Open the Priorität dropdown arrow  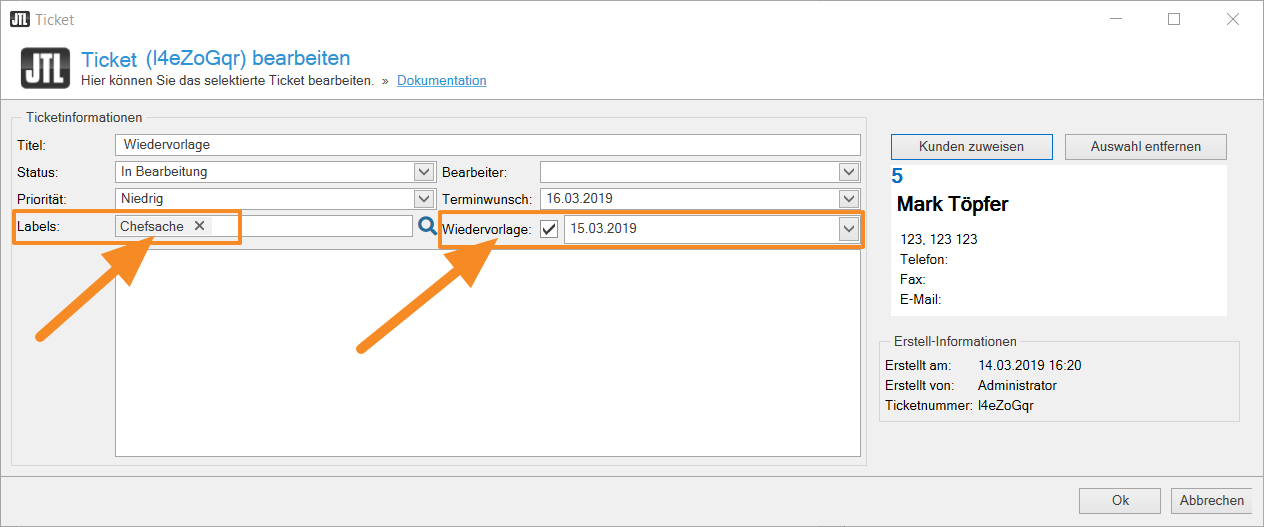coord(423,198)
